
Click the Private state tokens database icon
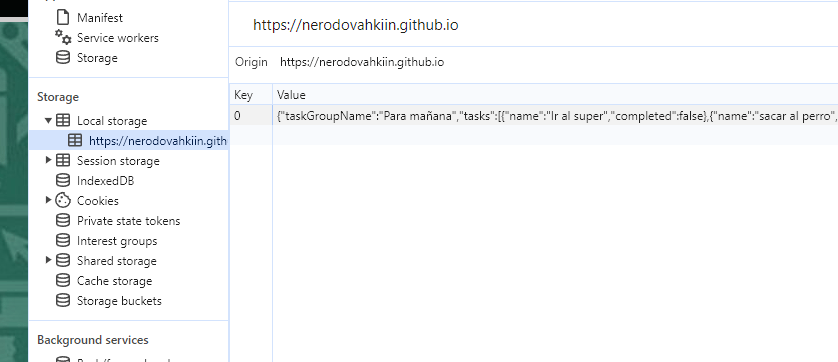(63, 221)
